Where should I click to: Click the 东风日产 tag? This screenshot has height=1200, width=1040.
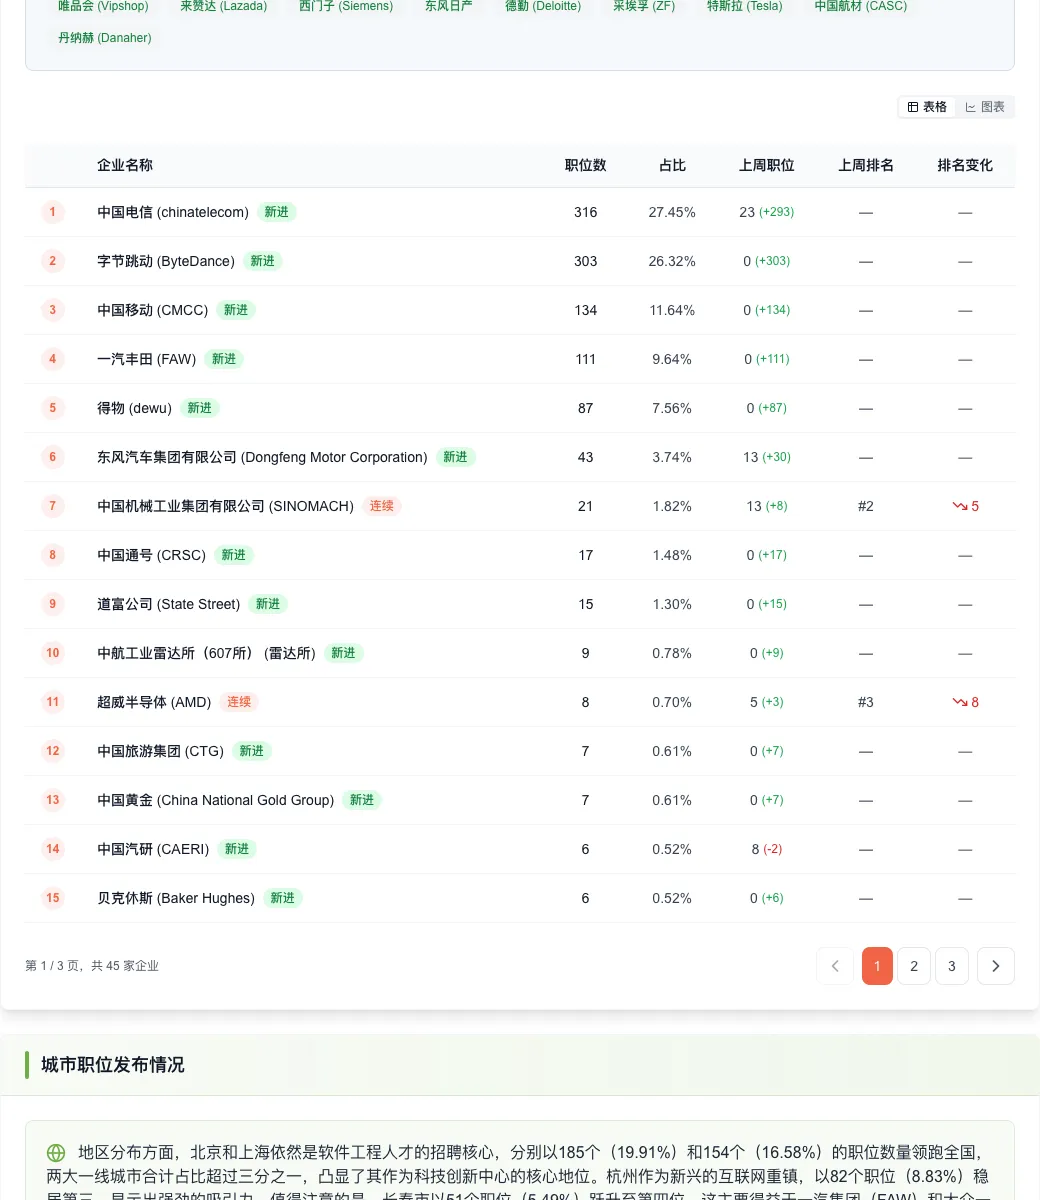[448, 6]
